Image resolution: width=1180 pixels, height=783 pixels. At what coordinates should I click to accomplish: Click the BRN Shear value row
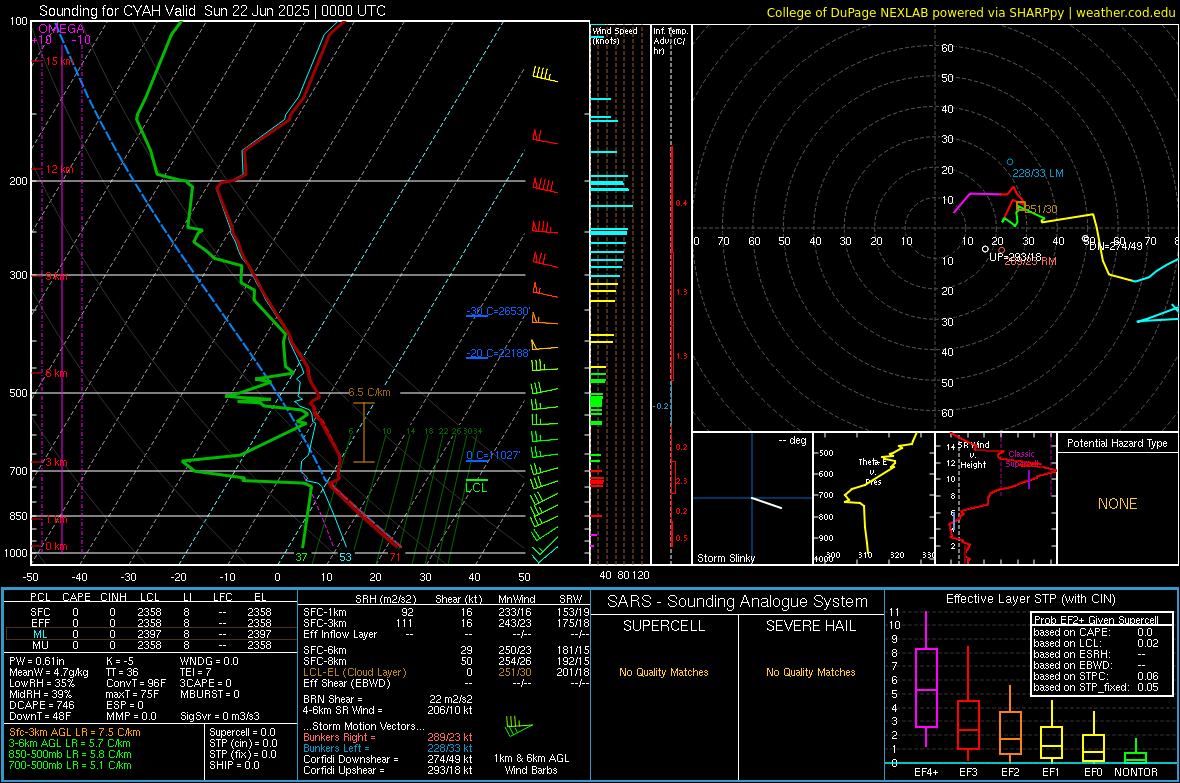(388, 699)
